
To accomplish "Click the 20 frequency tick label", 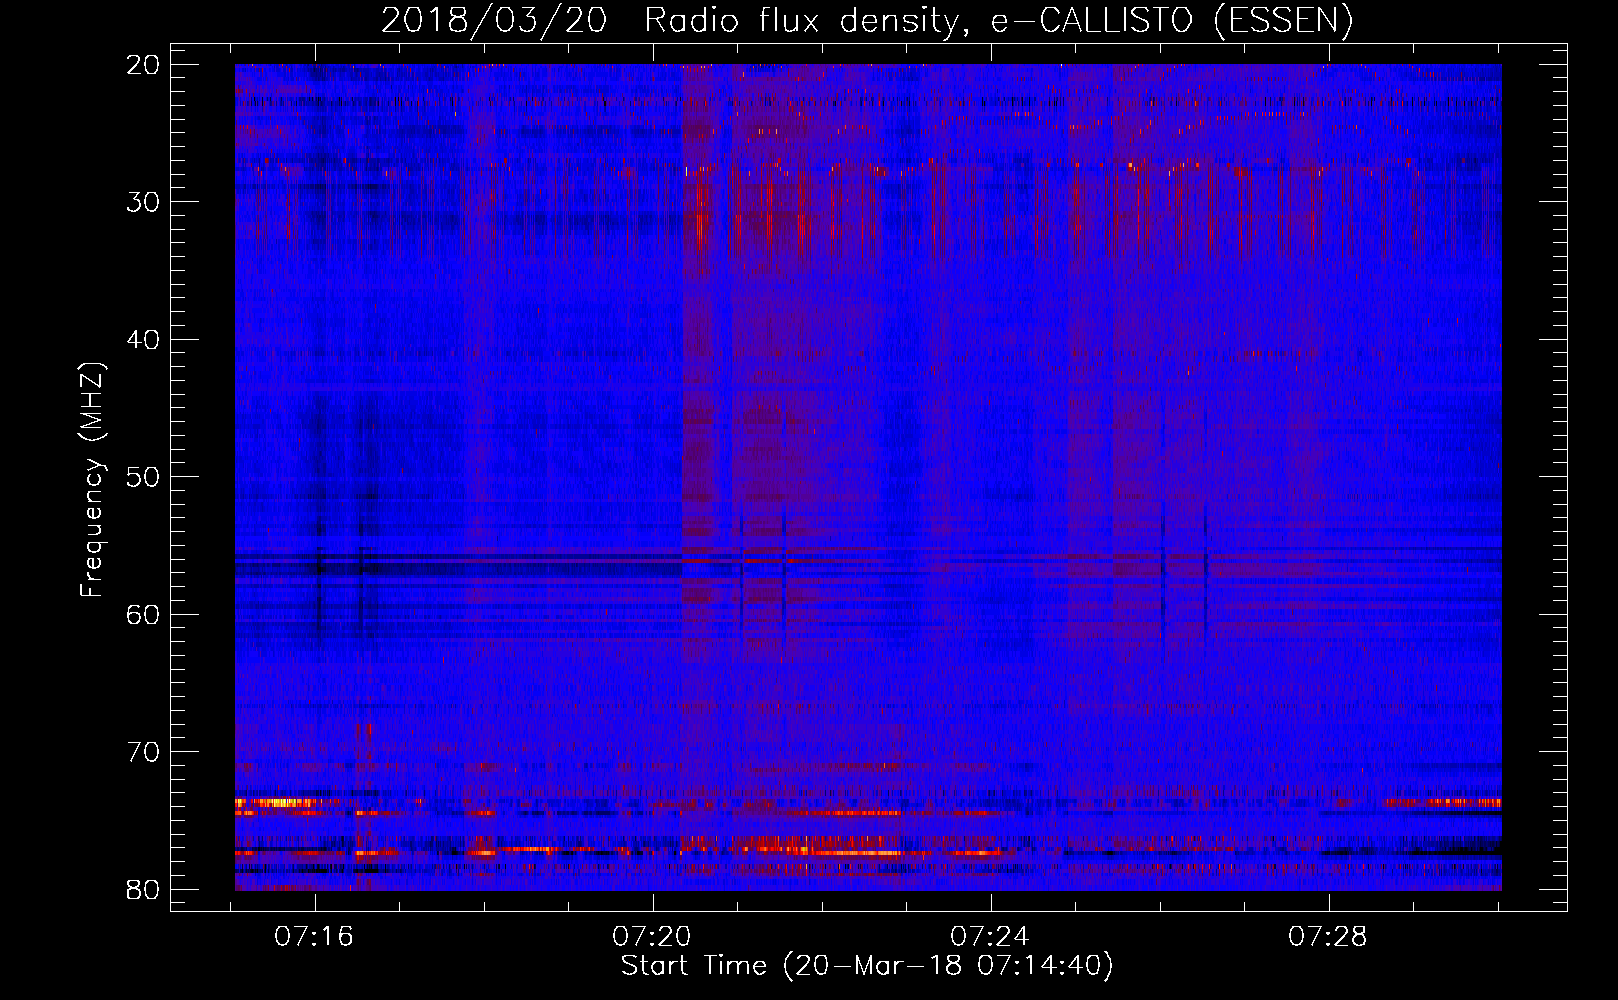I will point(144,65).
